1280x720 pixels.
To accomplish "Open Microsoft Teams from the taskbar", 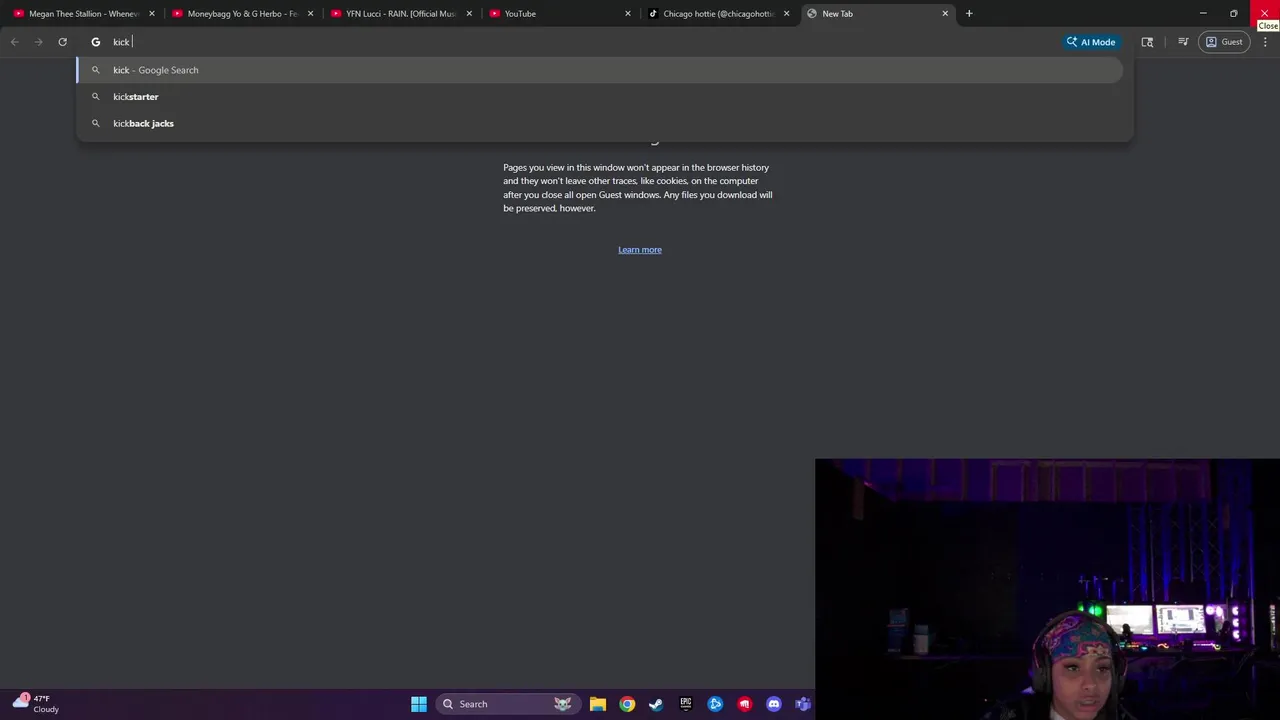I will 803,704.
